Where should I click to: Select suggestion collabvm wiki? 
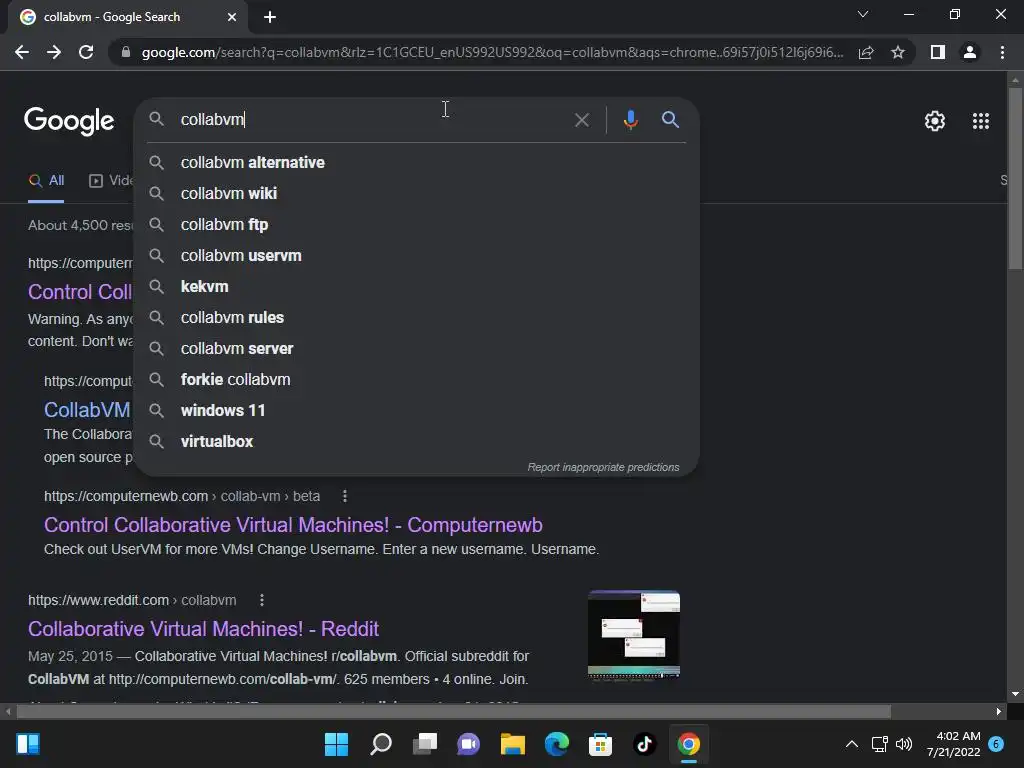417,193
